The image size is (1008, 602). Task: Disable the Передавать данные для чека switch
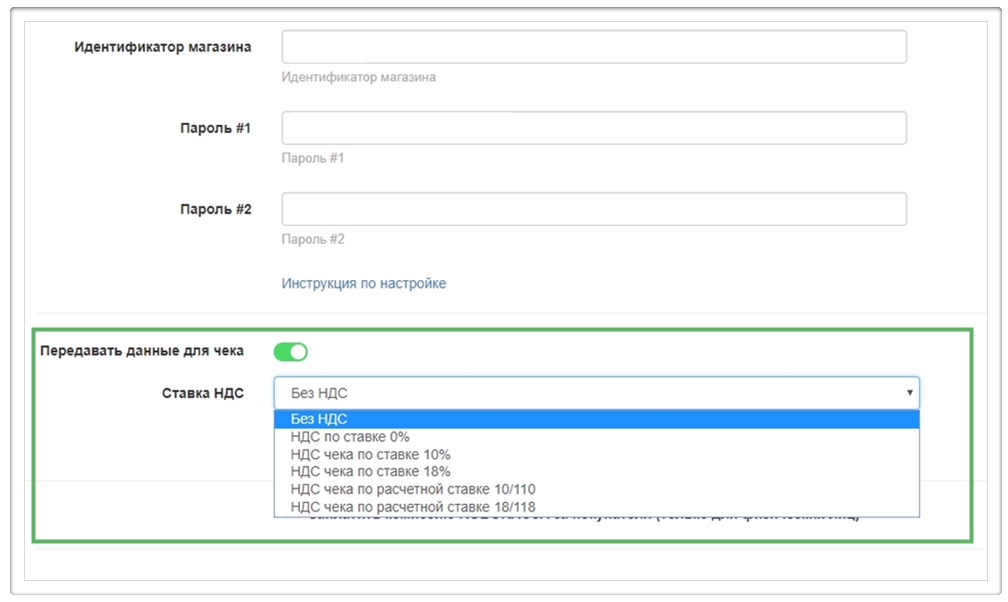pyautogui.click(x=290, y=351)
